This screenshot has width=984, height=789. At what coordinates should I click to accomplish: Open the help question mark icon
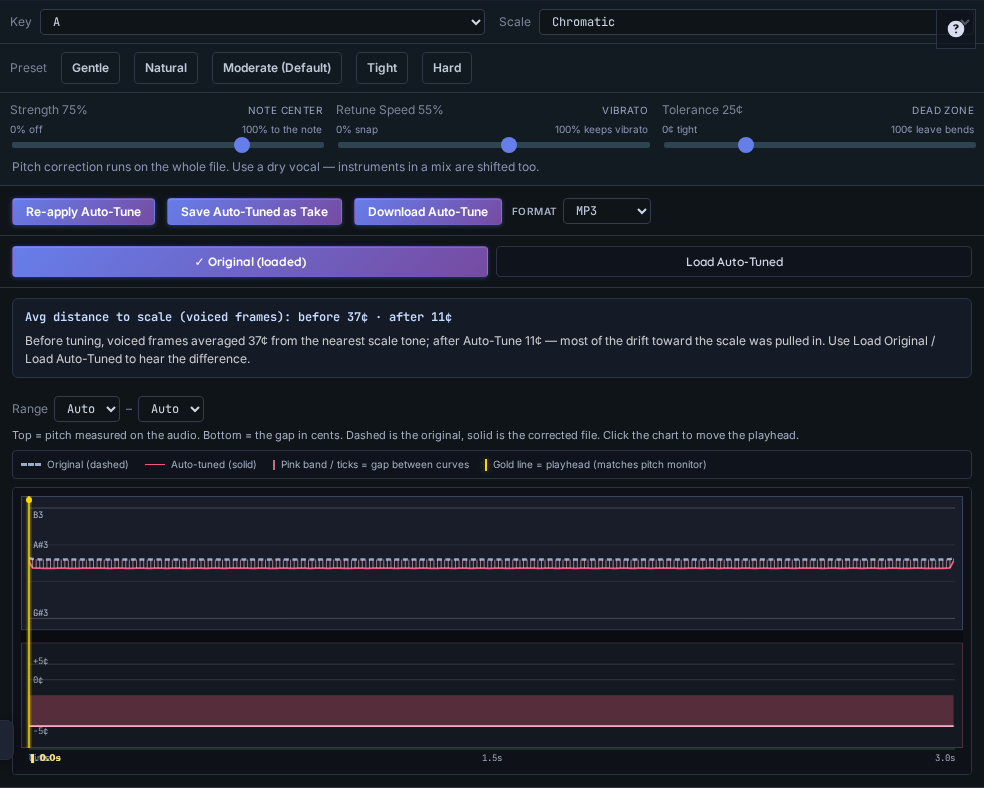point(955,29)
